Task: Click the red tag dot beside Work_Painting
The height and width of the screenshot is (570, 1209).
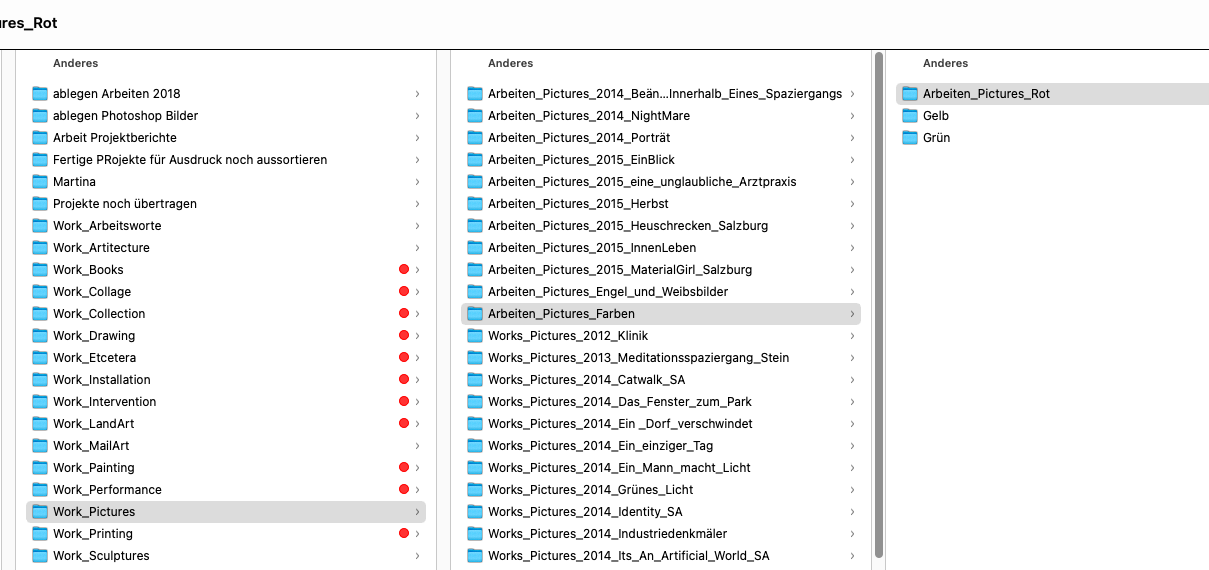Action: (x=404, y=468)
